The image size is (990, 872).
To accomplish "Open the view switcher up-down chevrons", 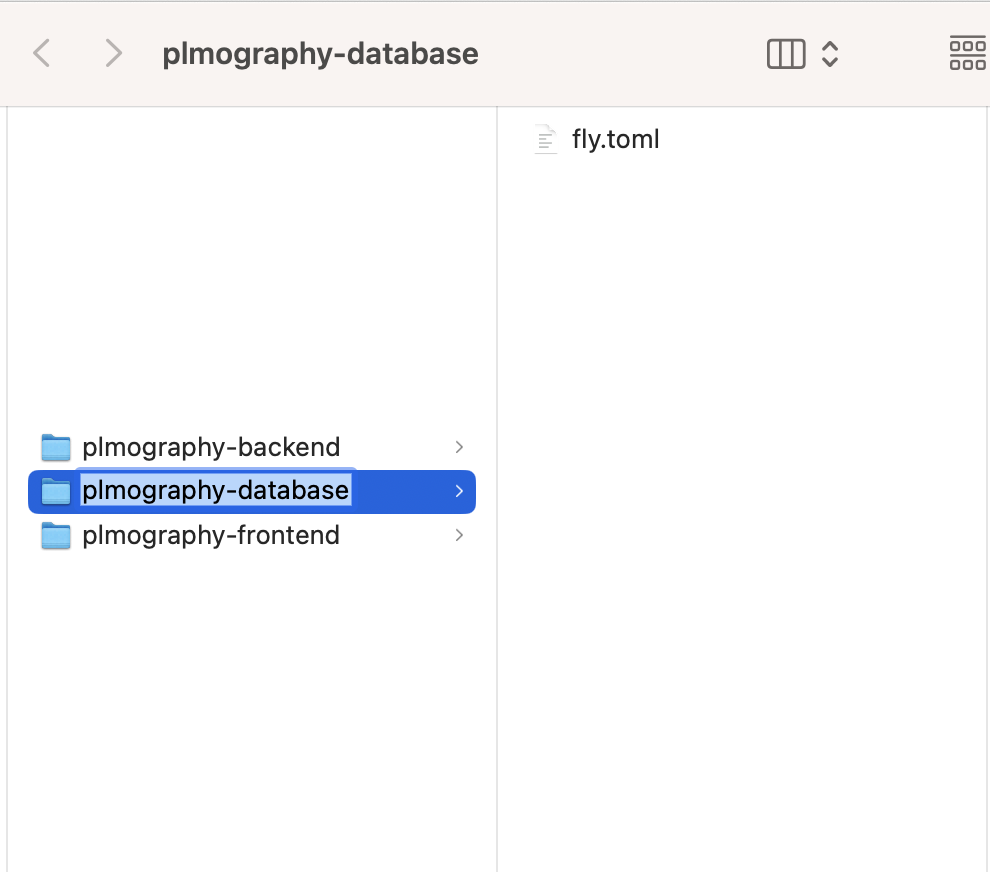I will click(830, 54).
